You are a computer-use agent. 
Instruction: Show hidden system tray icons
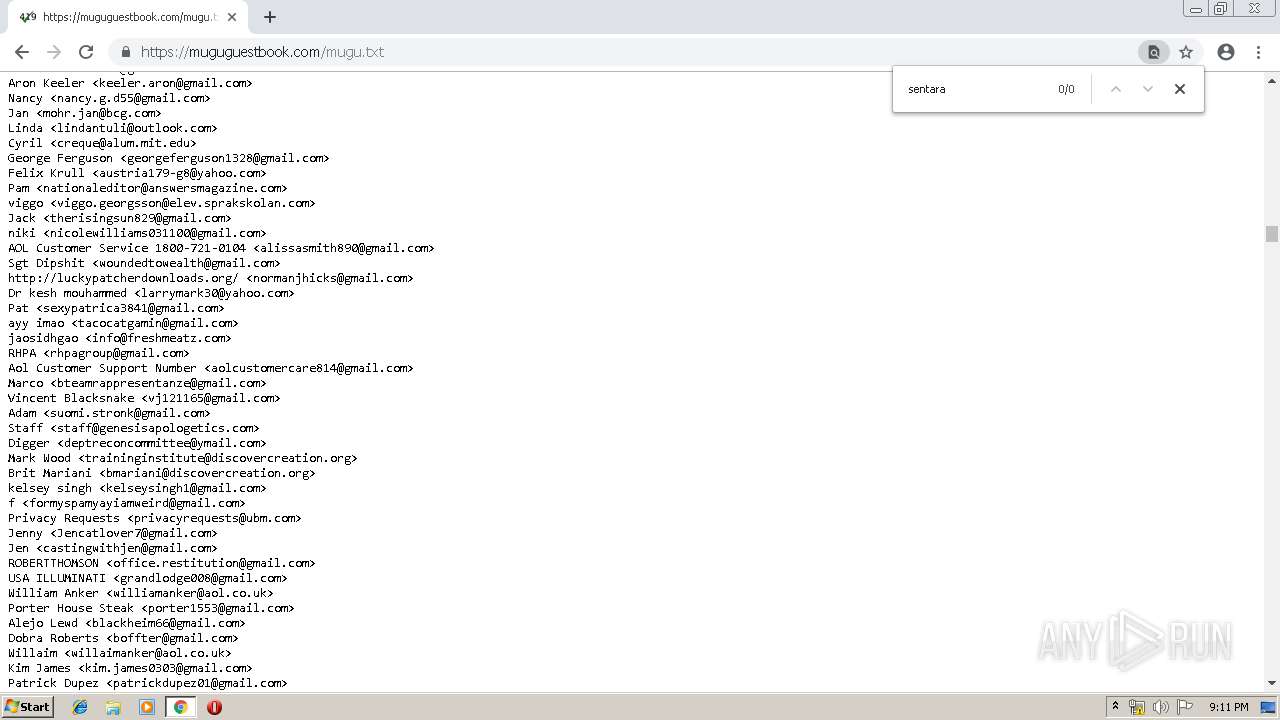pyautogui.click(x=1115, y=707)
